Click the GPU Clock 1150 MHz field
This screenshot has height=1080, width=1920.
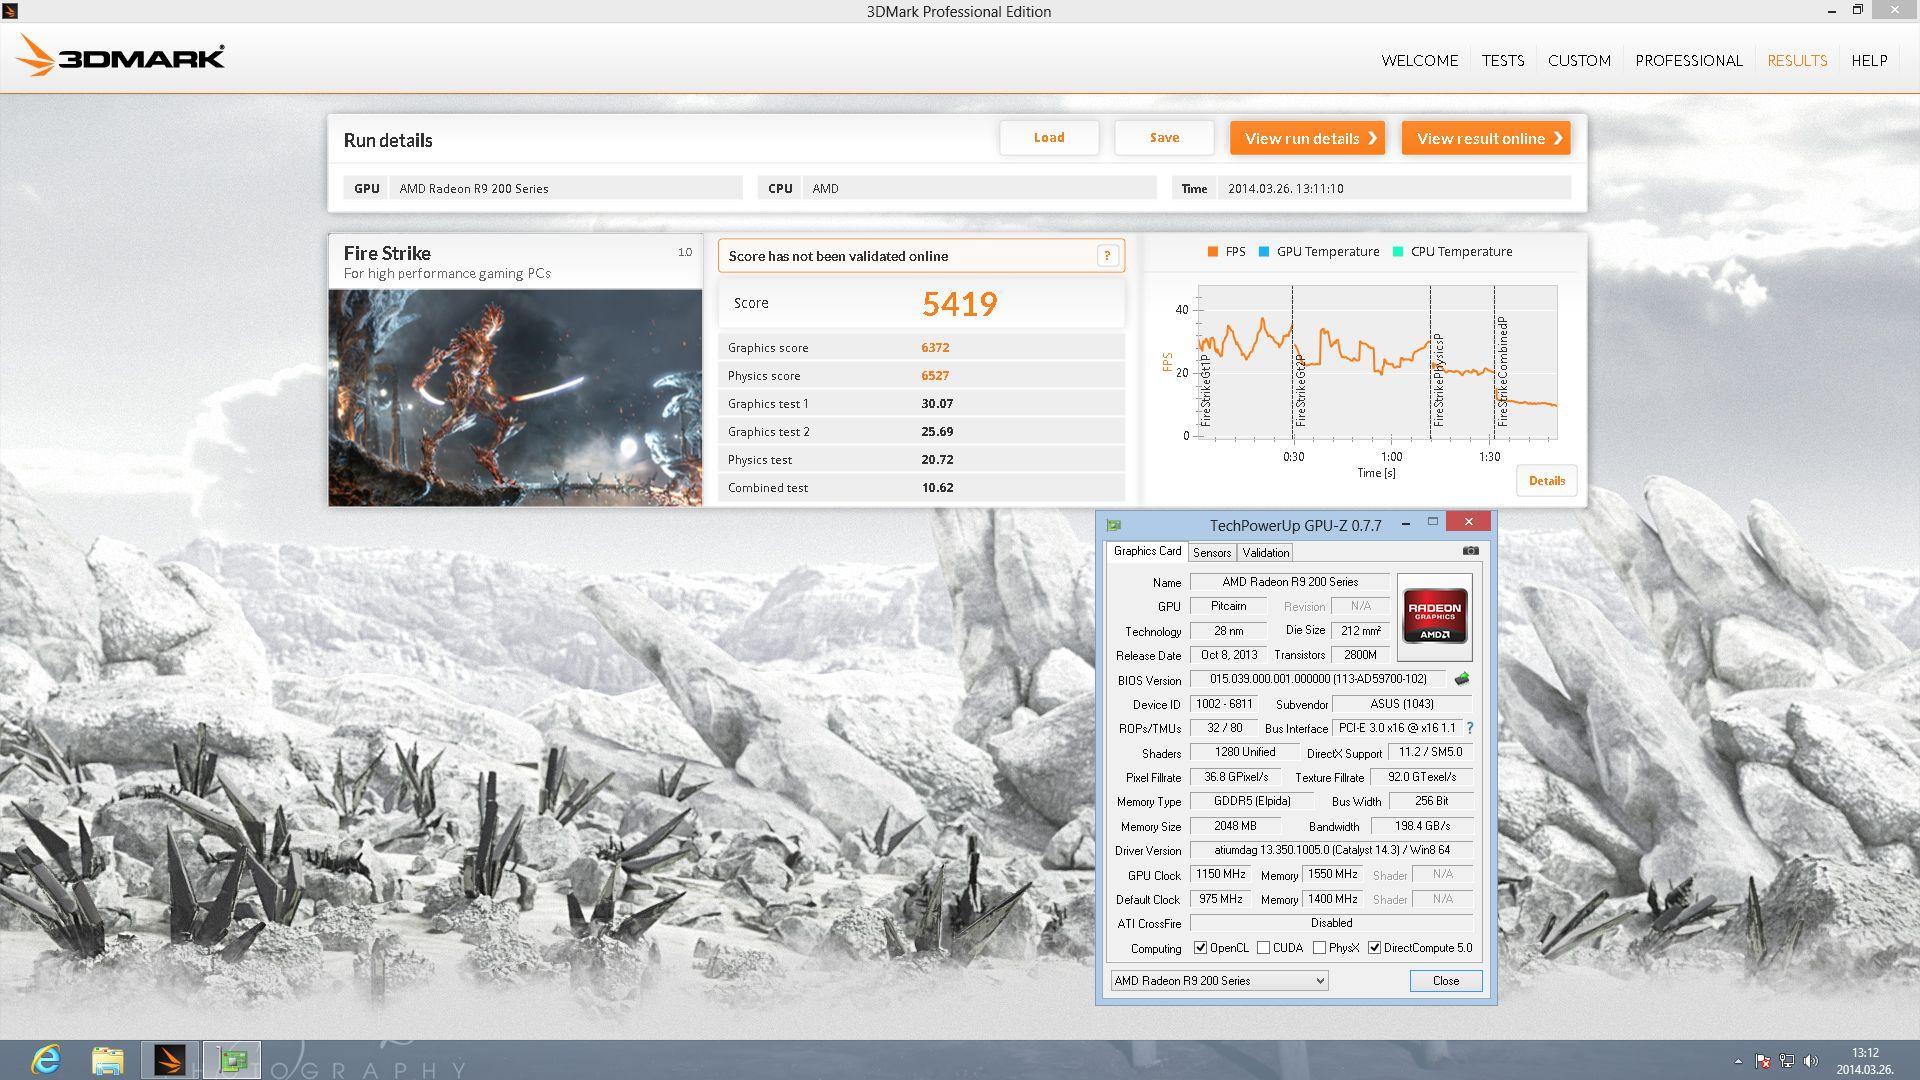pos(1221,874)
